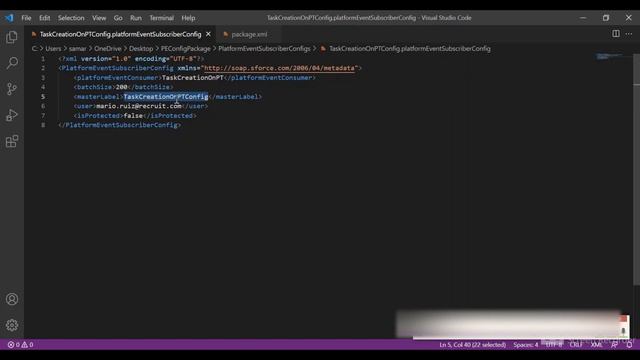Restore down the VS Code window

click(x=606, y=18)
